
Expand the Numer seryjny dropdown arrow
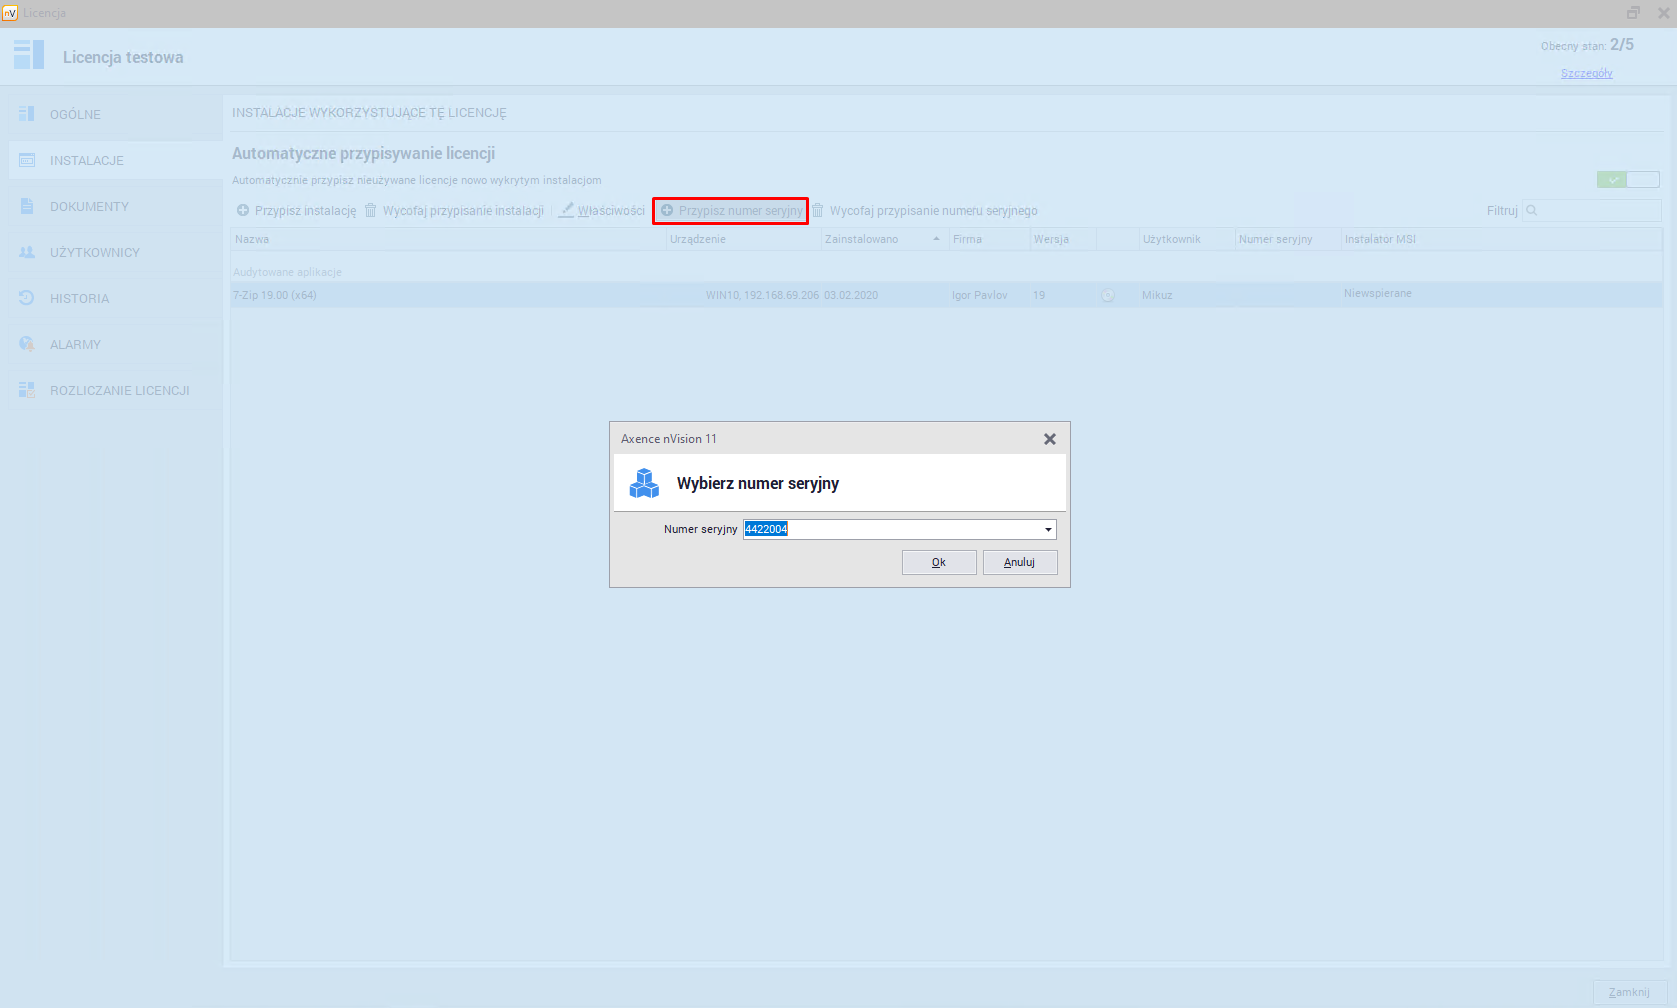pos(1047,530)
